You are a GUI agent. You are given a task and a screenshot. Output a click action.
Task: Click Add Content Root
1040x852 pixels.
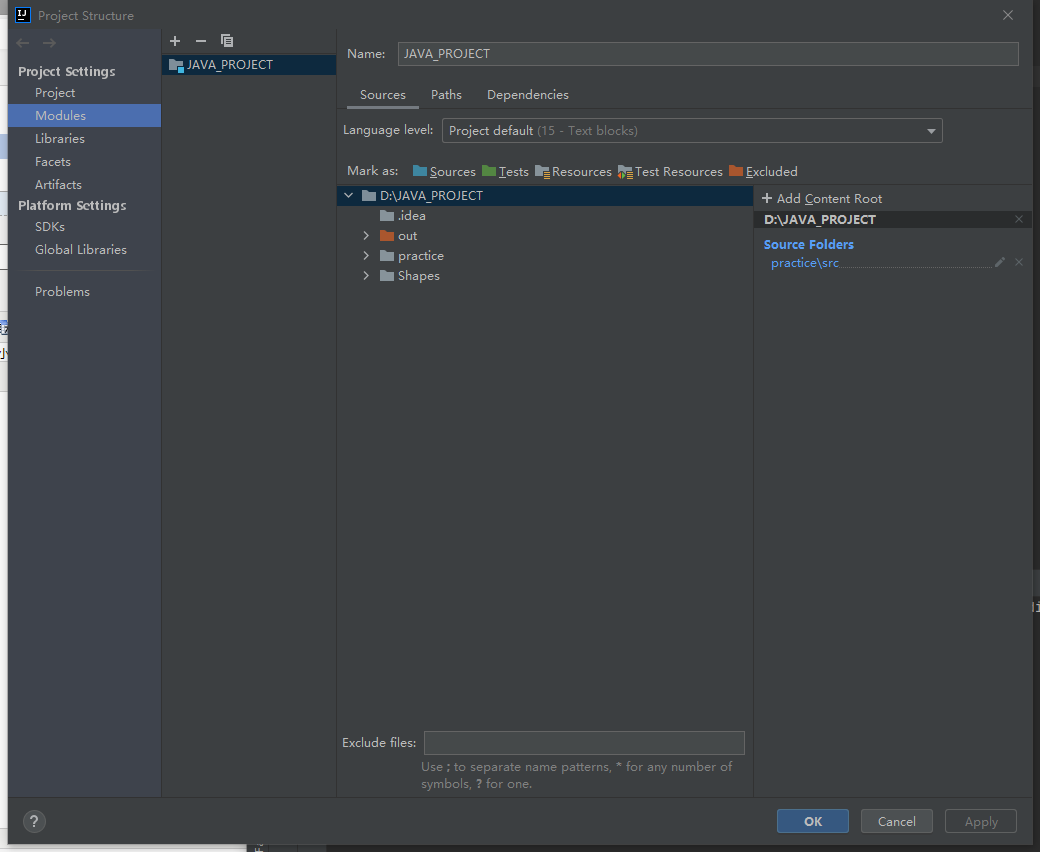point(822,198)
